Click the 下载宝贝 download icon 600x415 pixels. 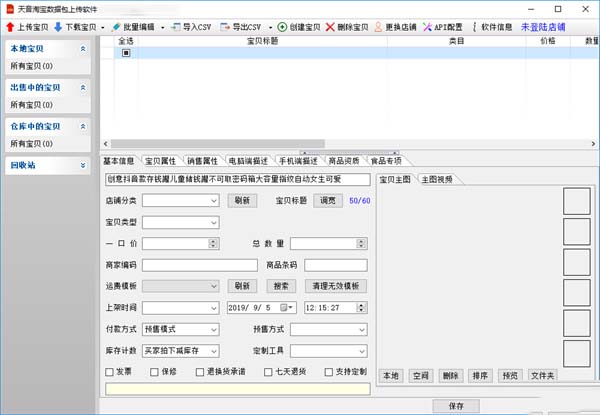[58, 26]
